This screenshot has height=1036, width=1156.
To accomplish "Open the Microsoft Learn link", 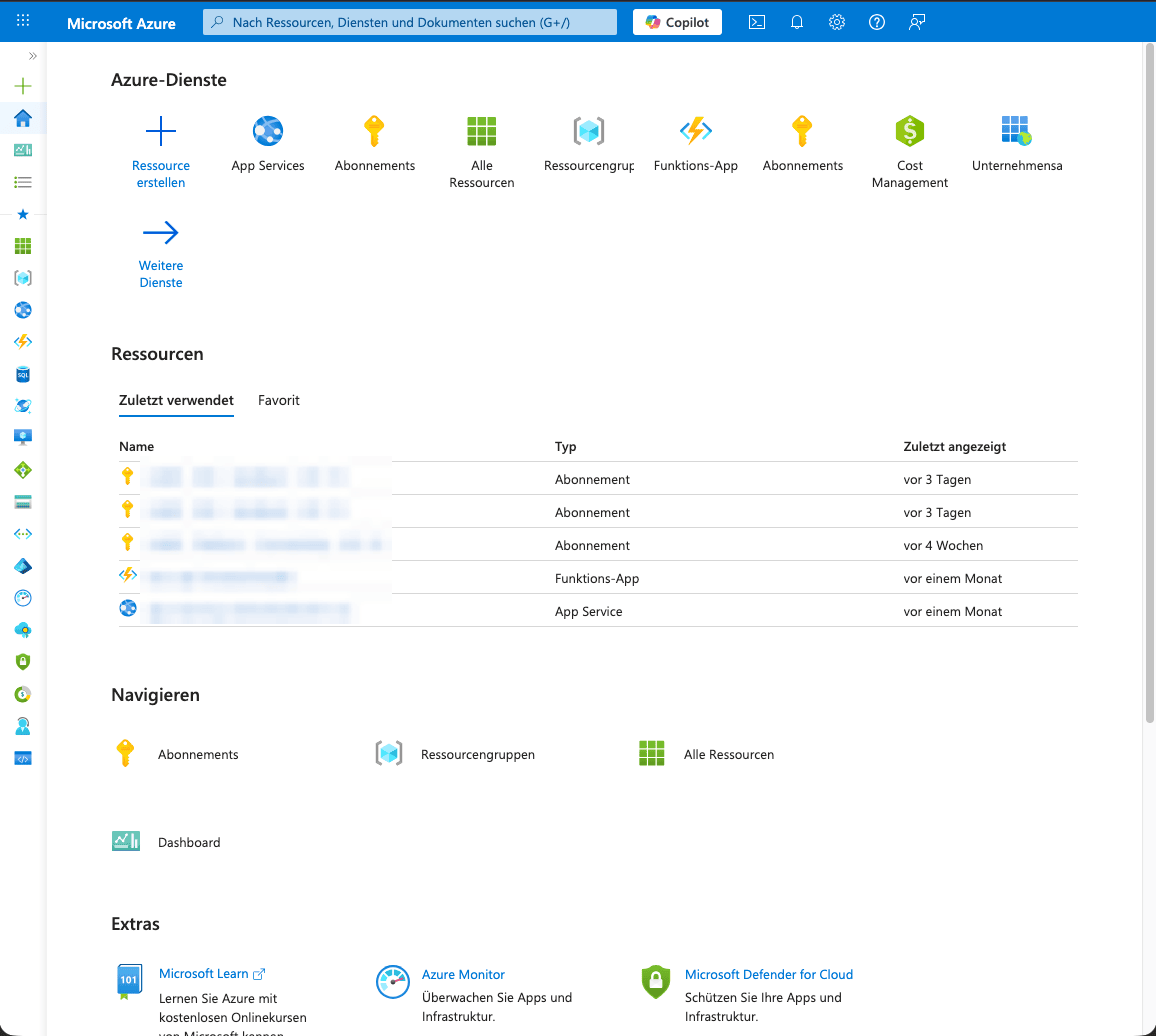I will coord(204,974).
